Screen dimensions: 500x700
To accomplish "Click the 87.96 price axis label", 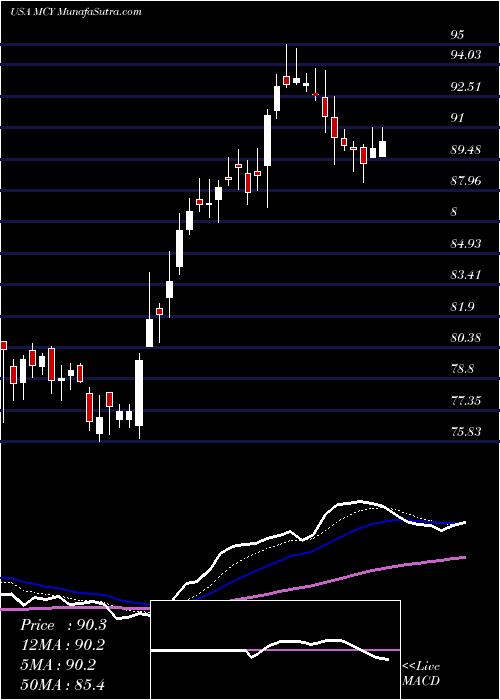I will coord(466,181).
